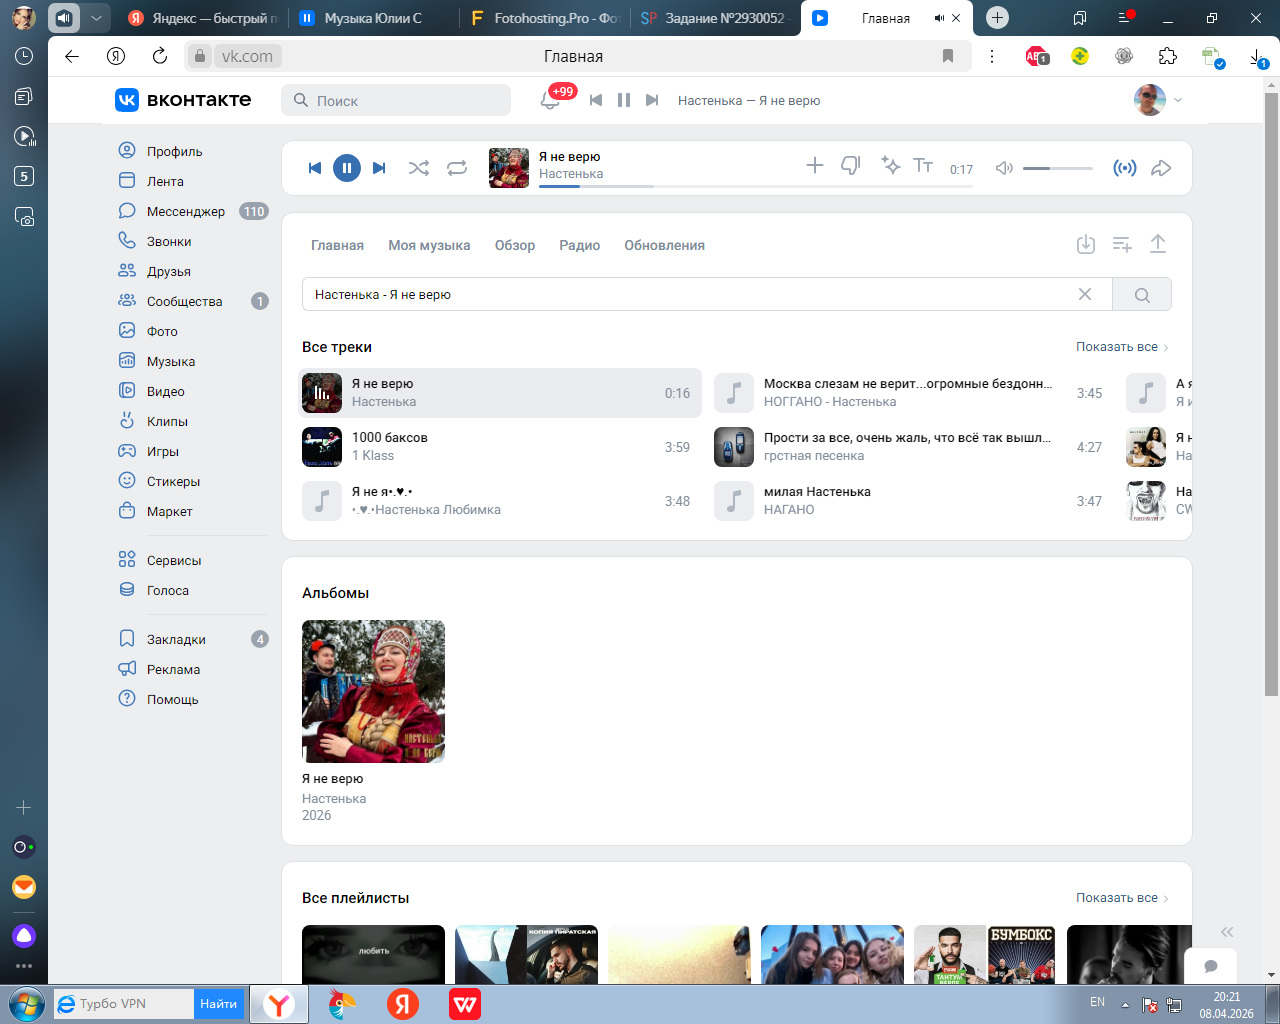The height and width of the screenshot is (1024, 1280).
Task: Share the current track via arrow icon
Action: click(1161, 168)
